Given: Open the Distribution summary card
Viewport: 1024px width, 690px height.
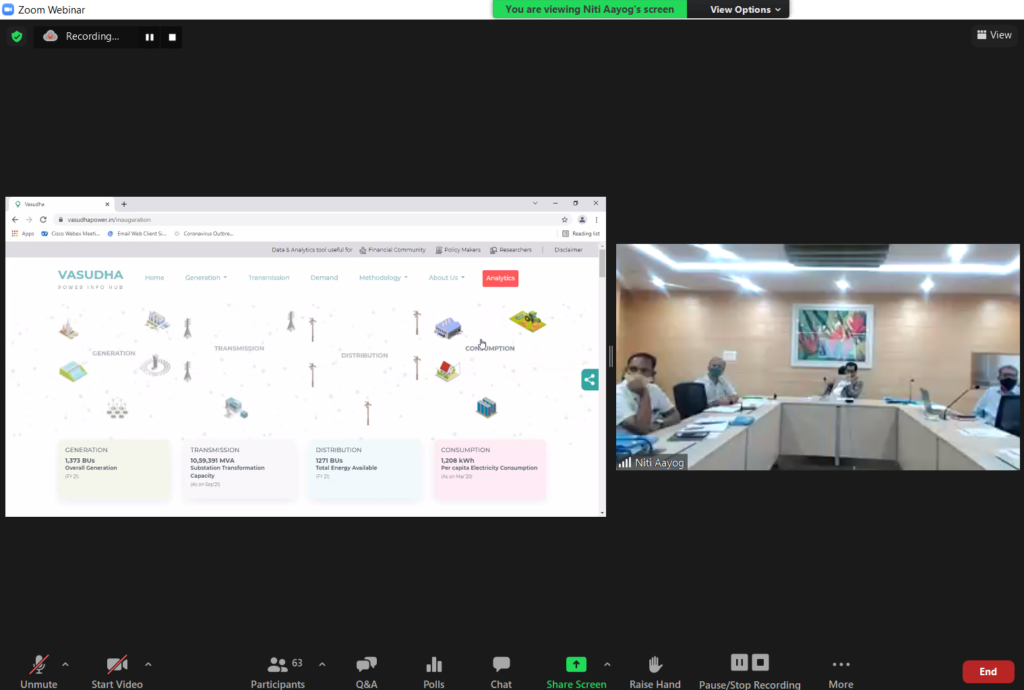Looking at the screenshot, I should point(364,469).
